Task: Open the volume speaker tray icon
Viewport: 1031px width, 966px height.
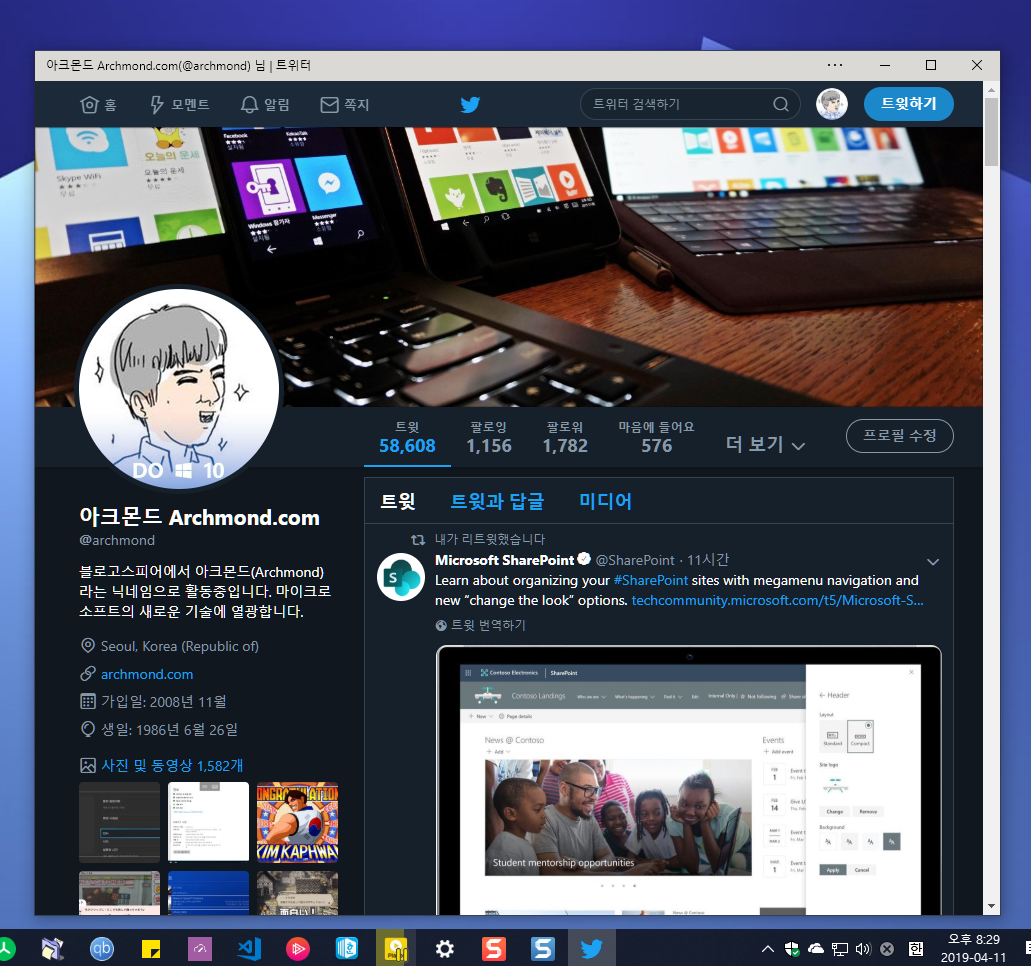Action: point(863,949)
